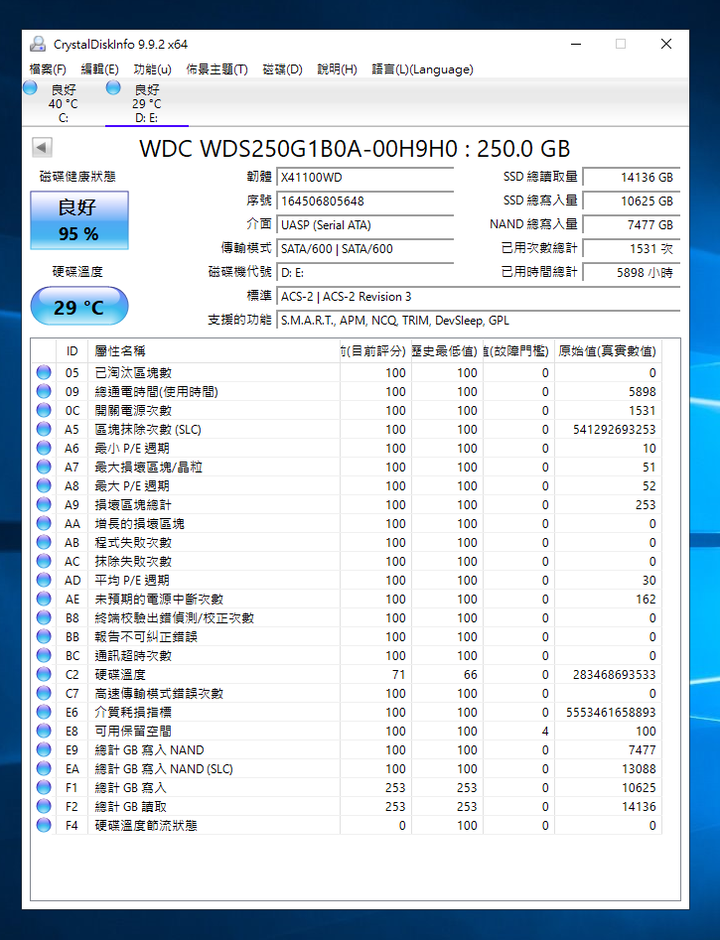Open the 語言(L)(Language) menu

(422, 70)
